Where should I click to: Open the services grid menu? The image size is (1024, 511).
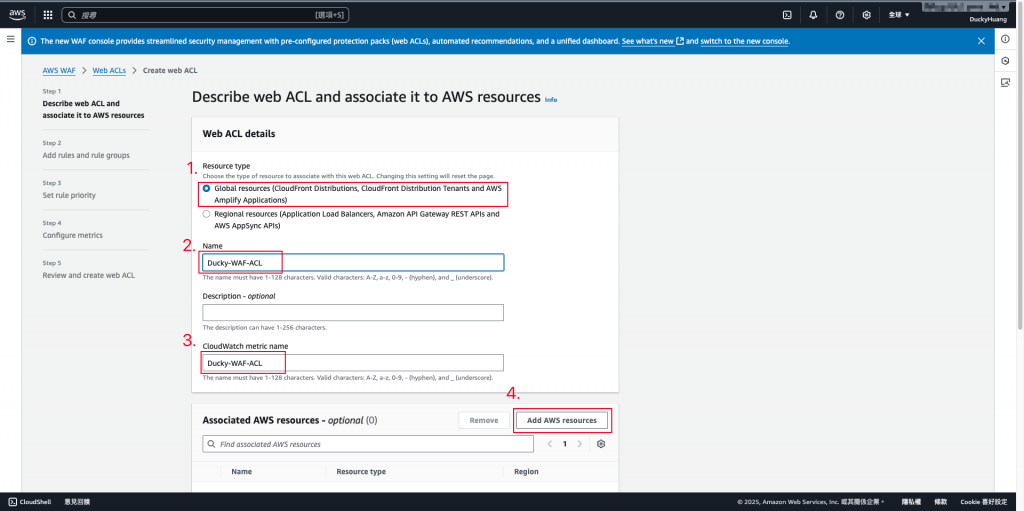pos(48,14)
